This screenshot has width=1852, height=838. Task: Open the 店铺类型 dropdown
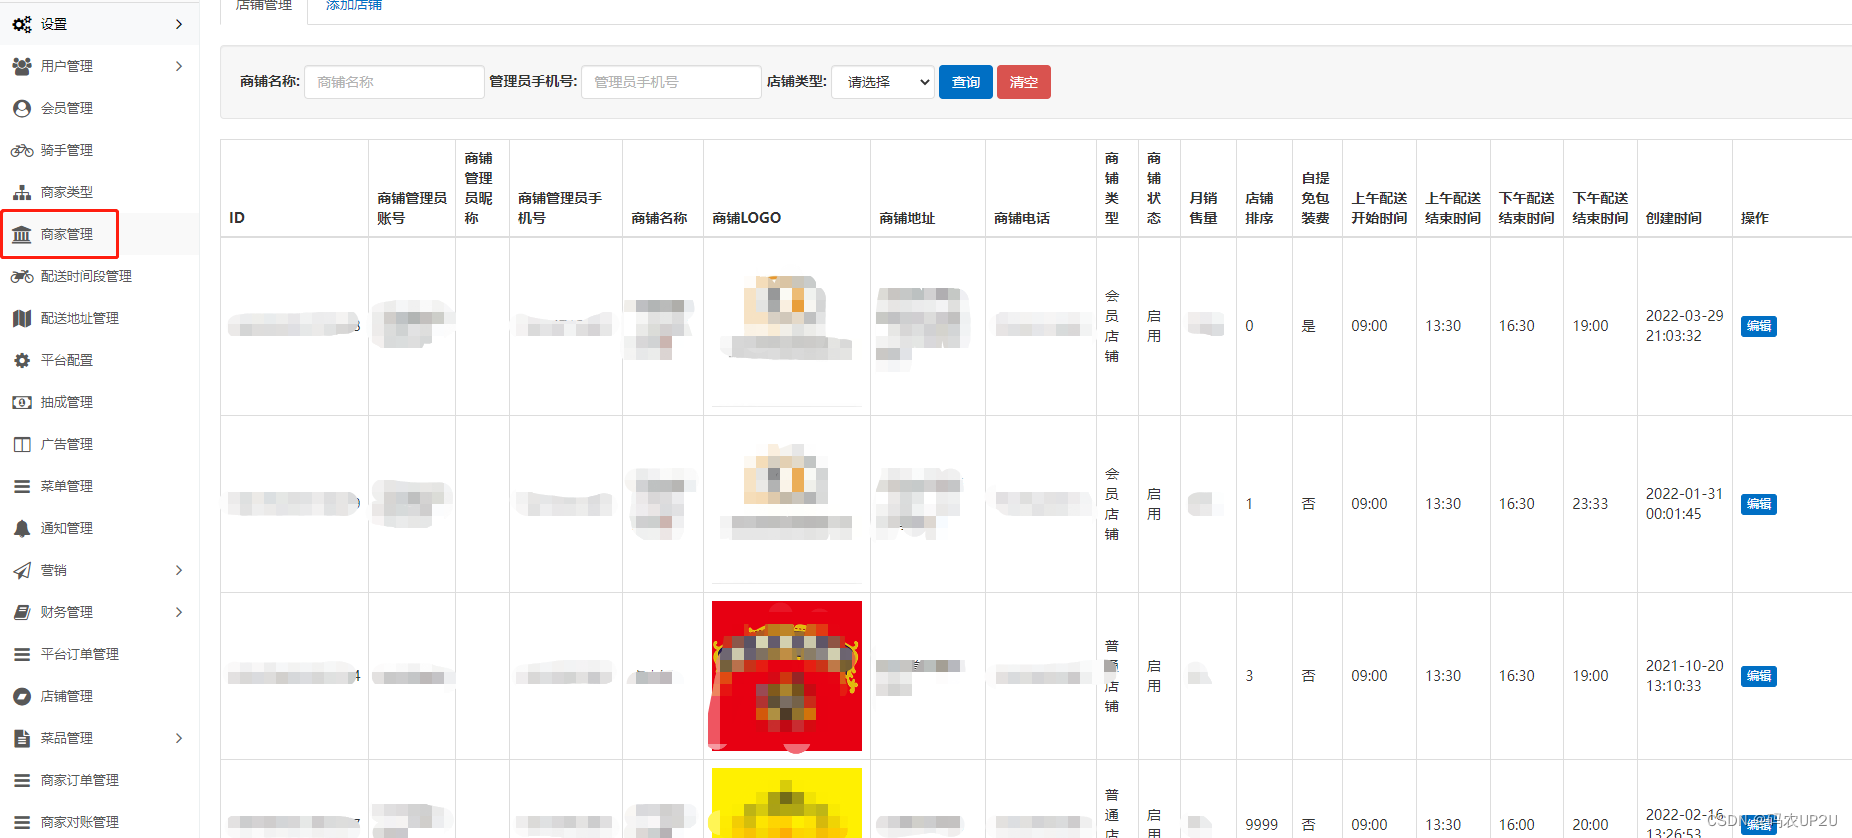(883, 82)
